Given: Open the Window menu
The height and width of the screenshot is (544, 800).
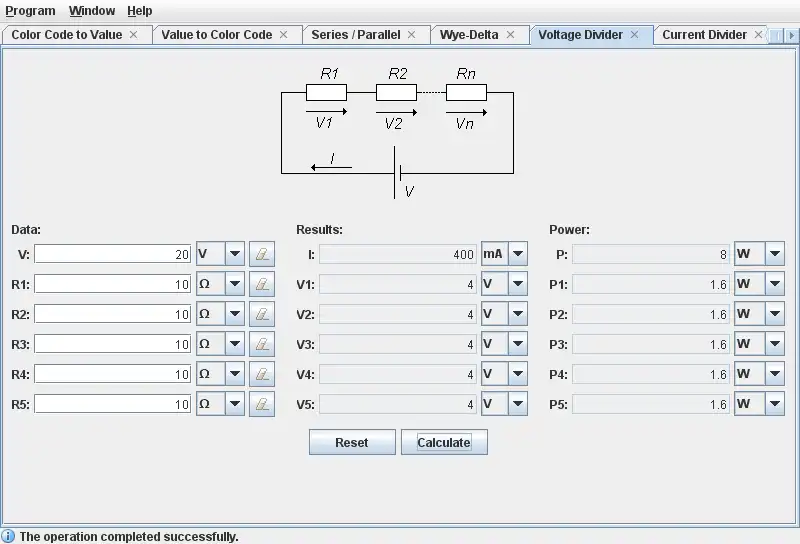Looking at the screenshot, I should [x=92, y=11].
